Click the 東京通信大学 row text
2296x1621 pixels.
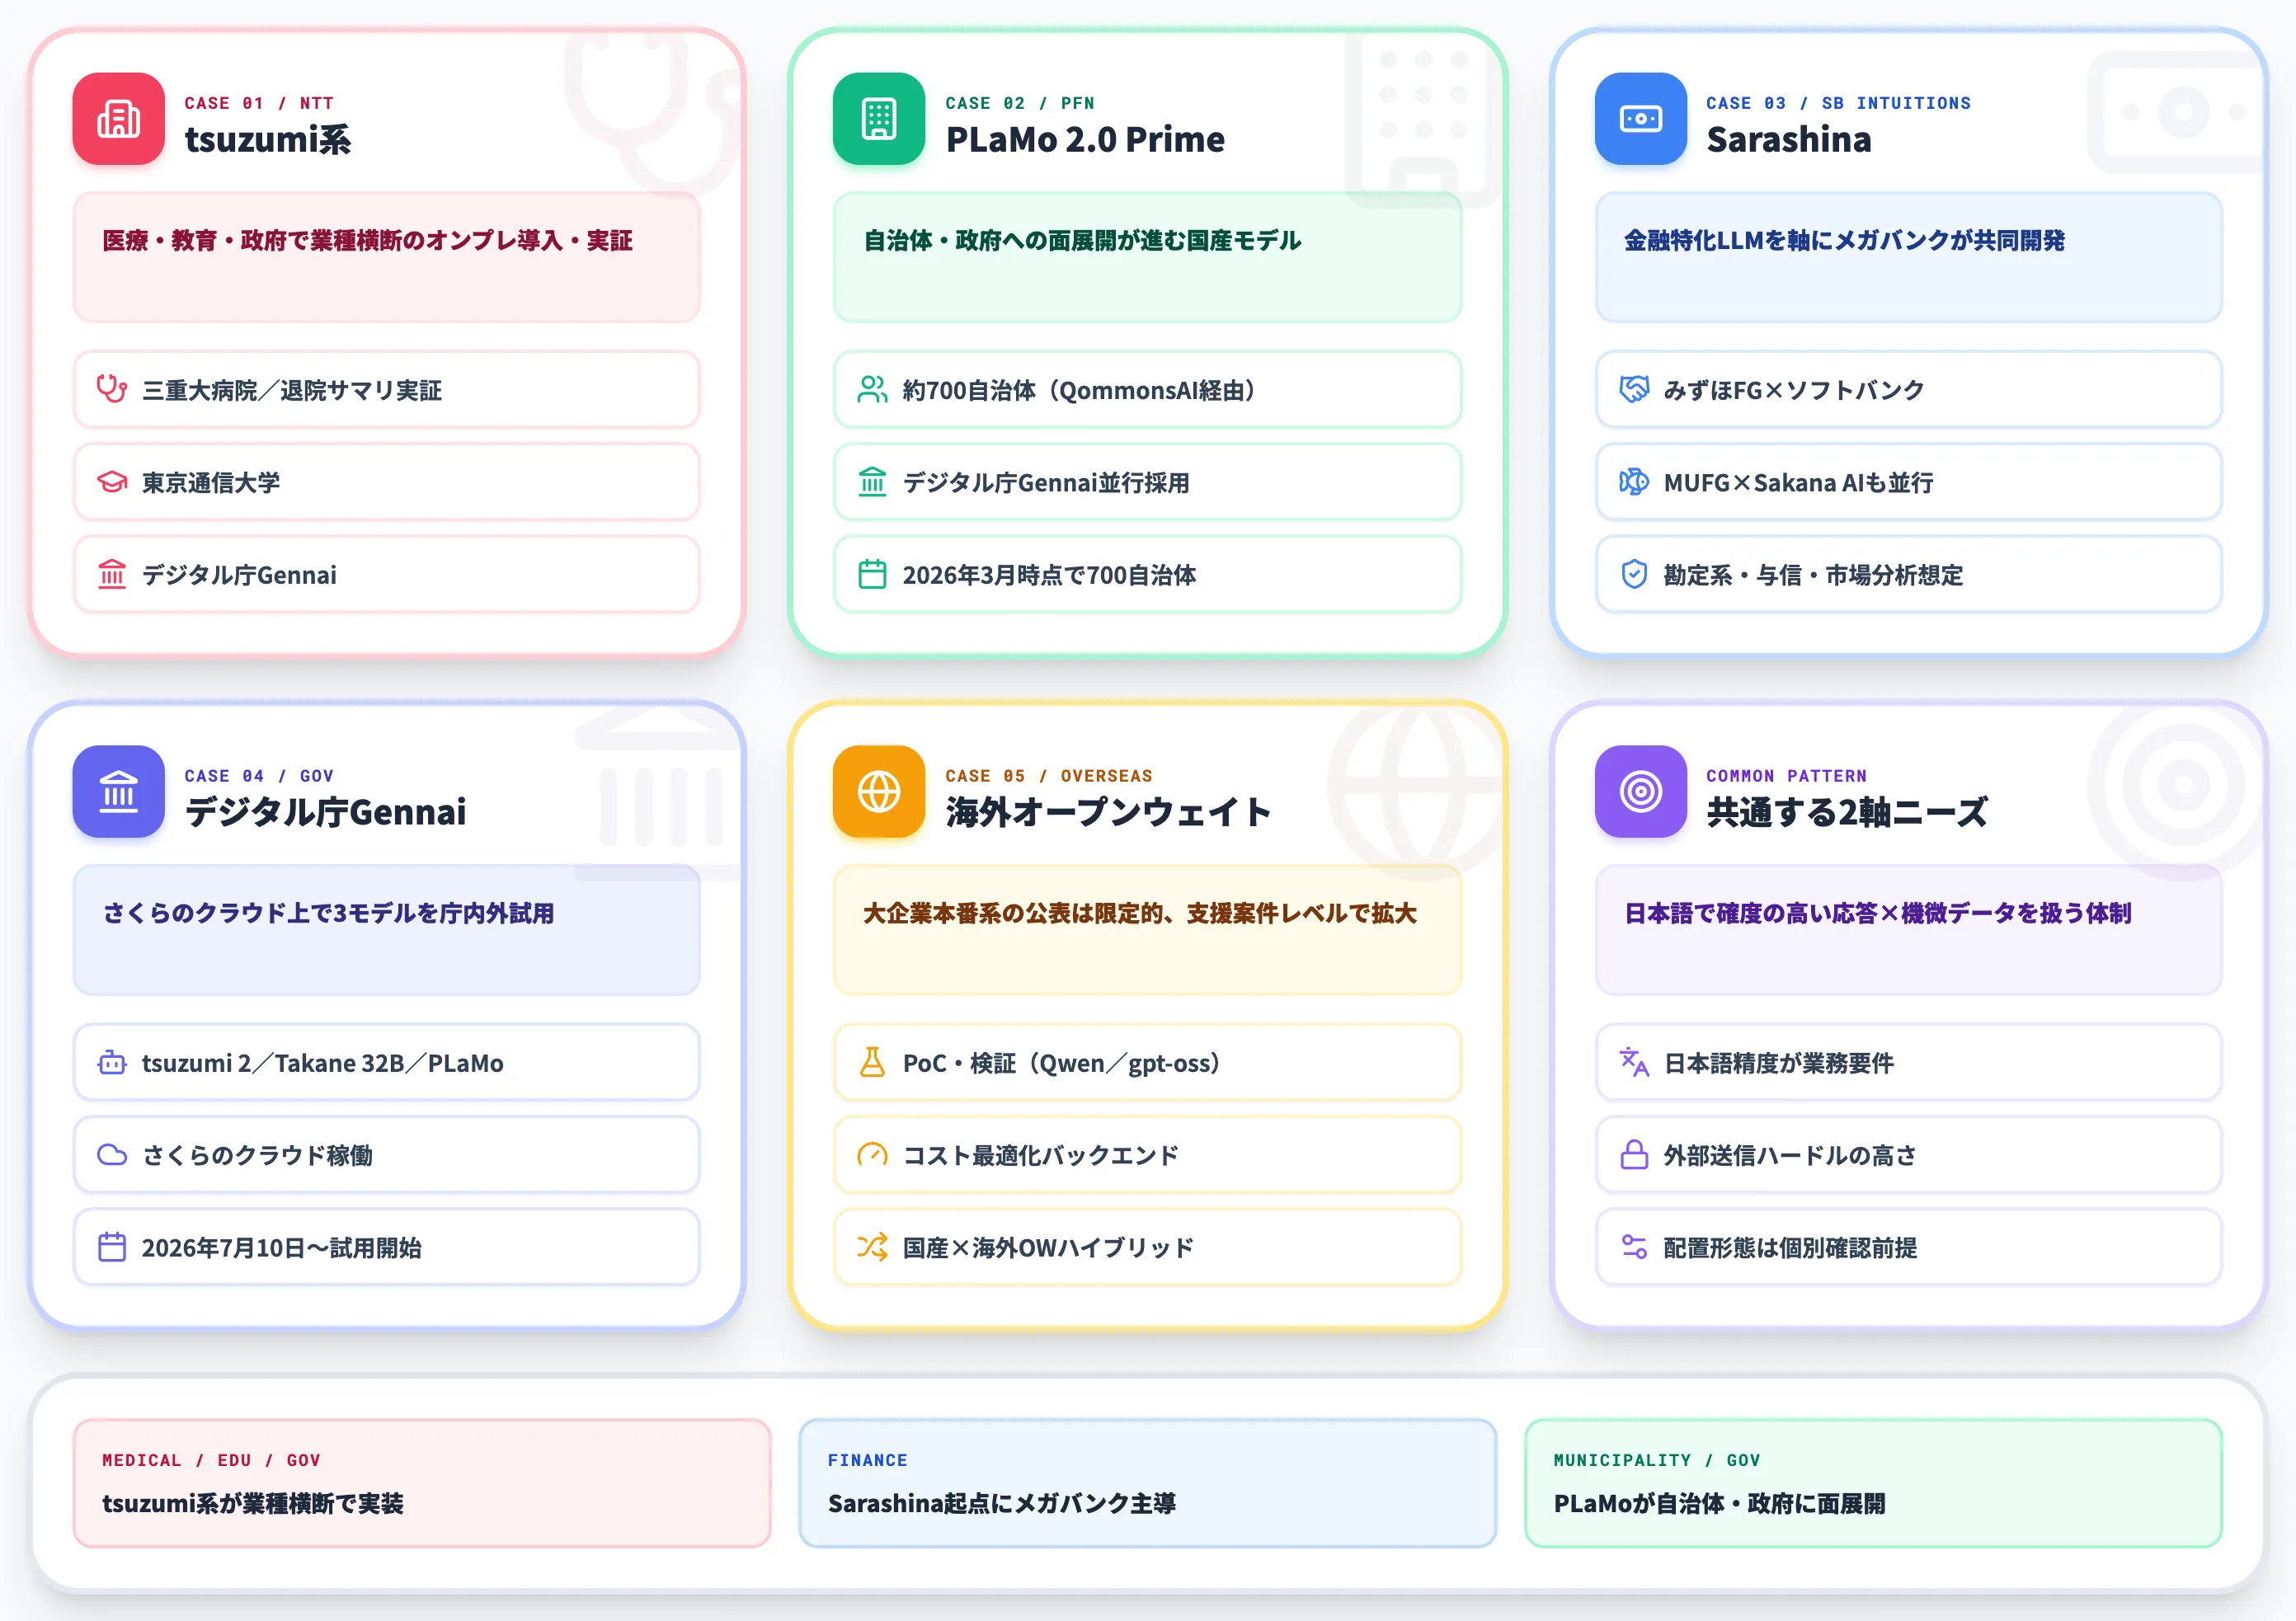click(211, 483)
